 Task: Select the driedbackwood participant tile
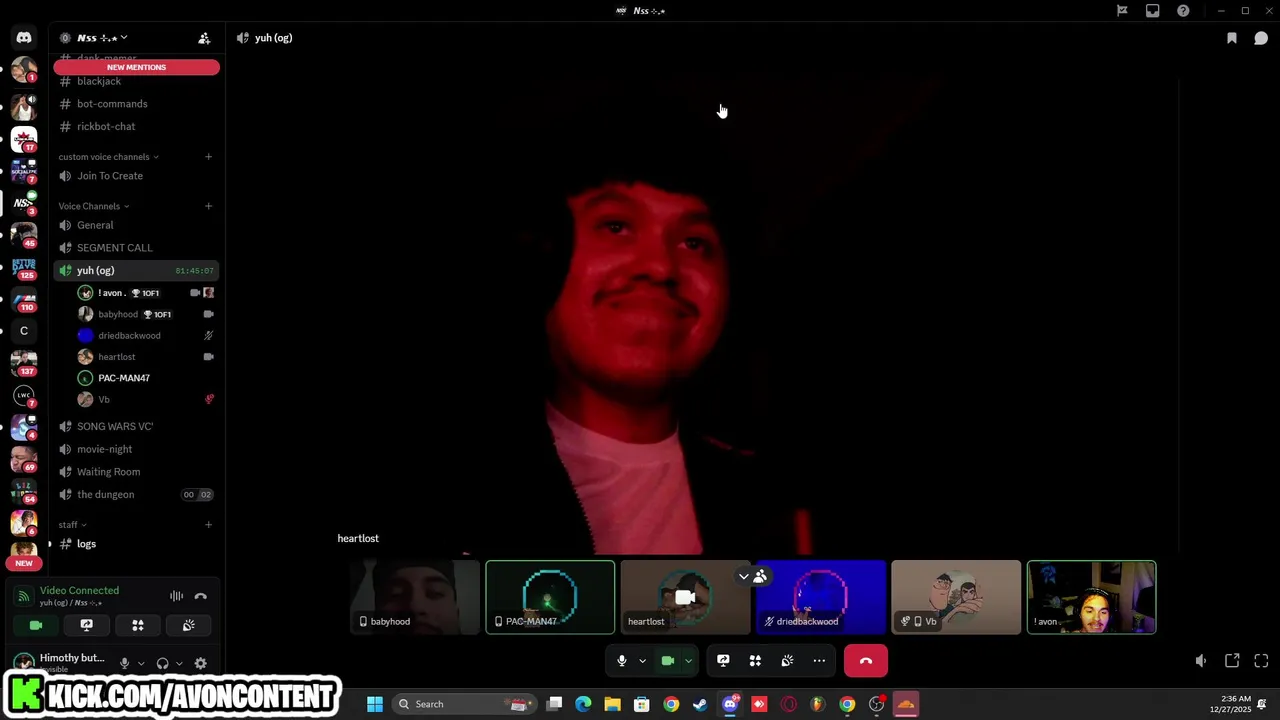(x=821, y=597)
